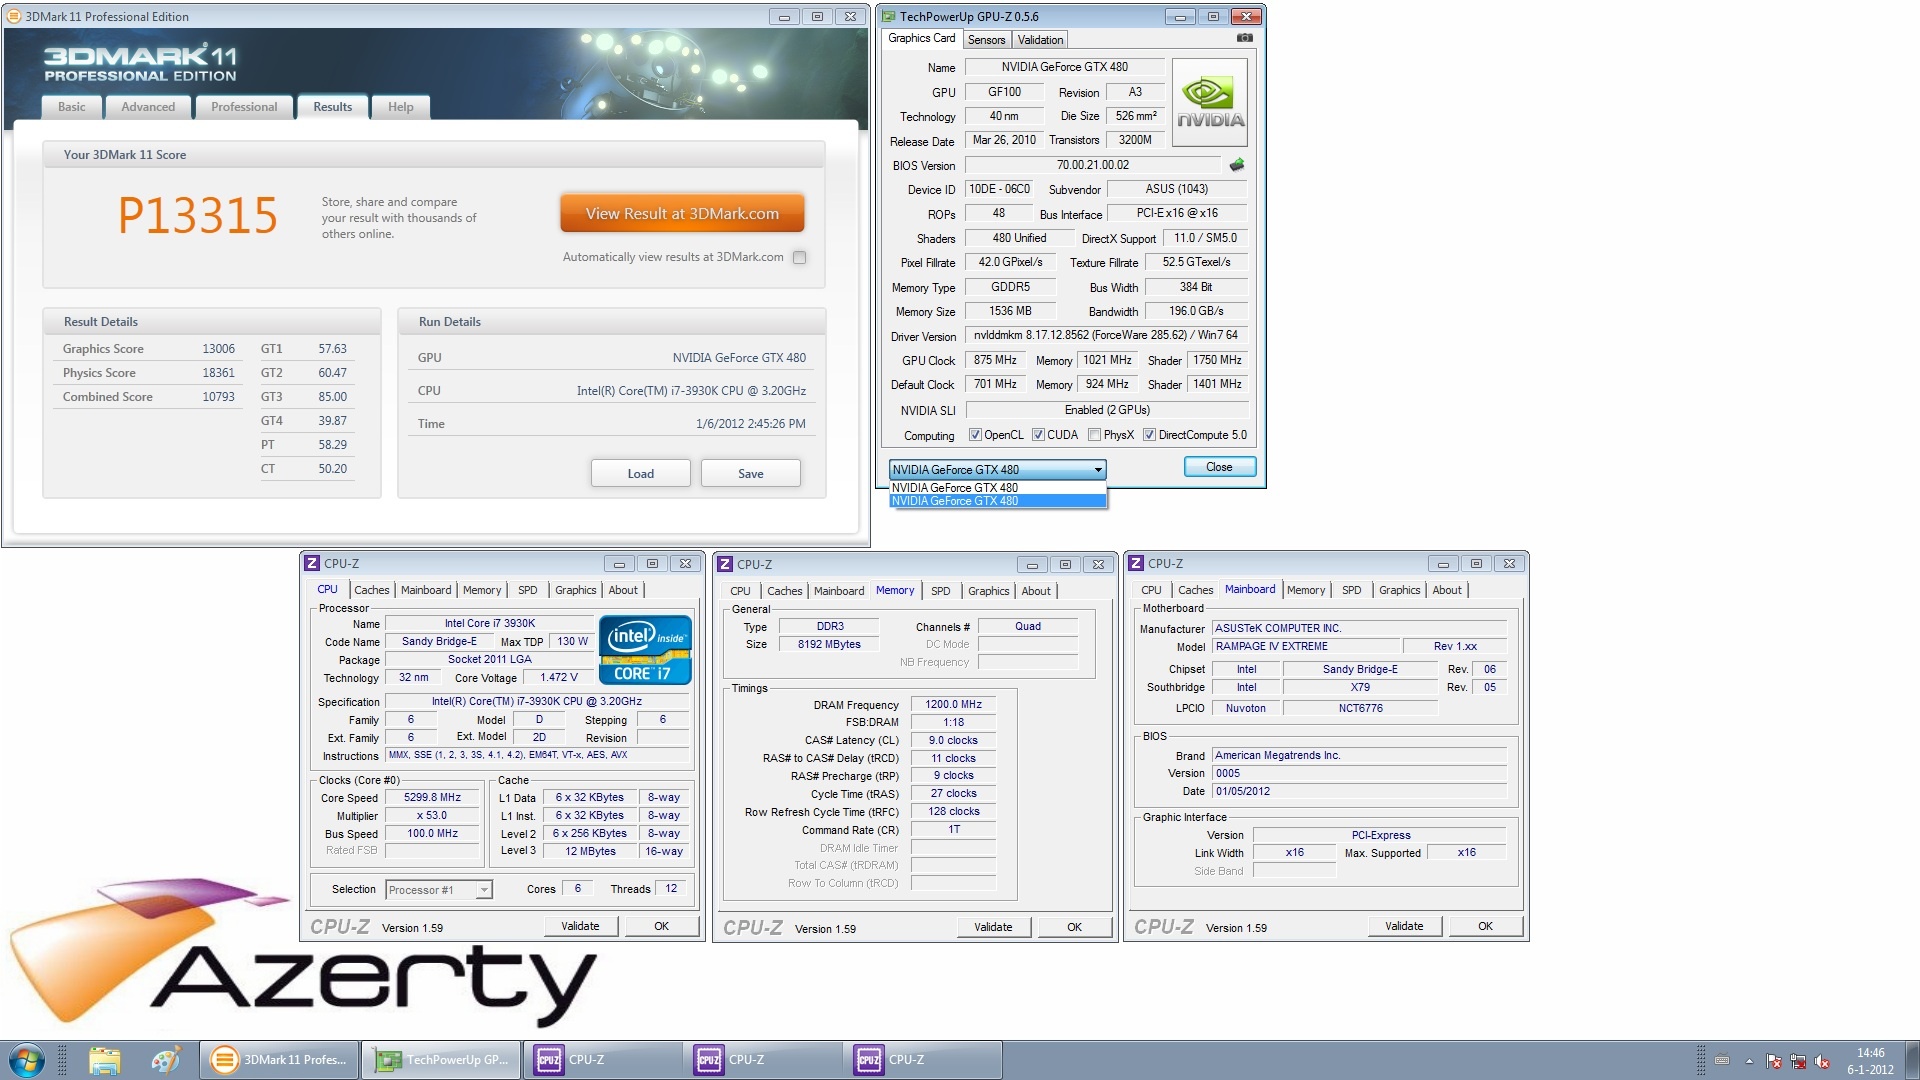Switch to 3DMark 11 taskbar button
1920x1080 pixels.
(x=279, y=1060)
